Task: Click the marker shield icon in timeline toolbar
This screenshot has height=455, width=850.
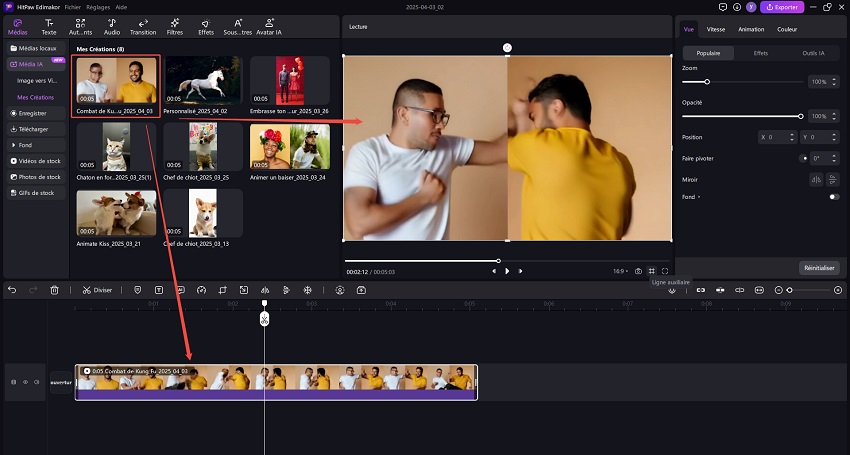Action: tap(138, 290)
